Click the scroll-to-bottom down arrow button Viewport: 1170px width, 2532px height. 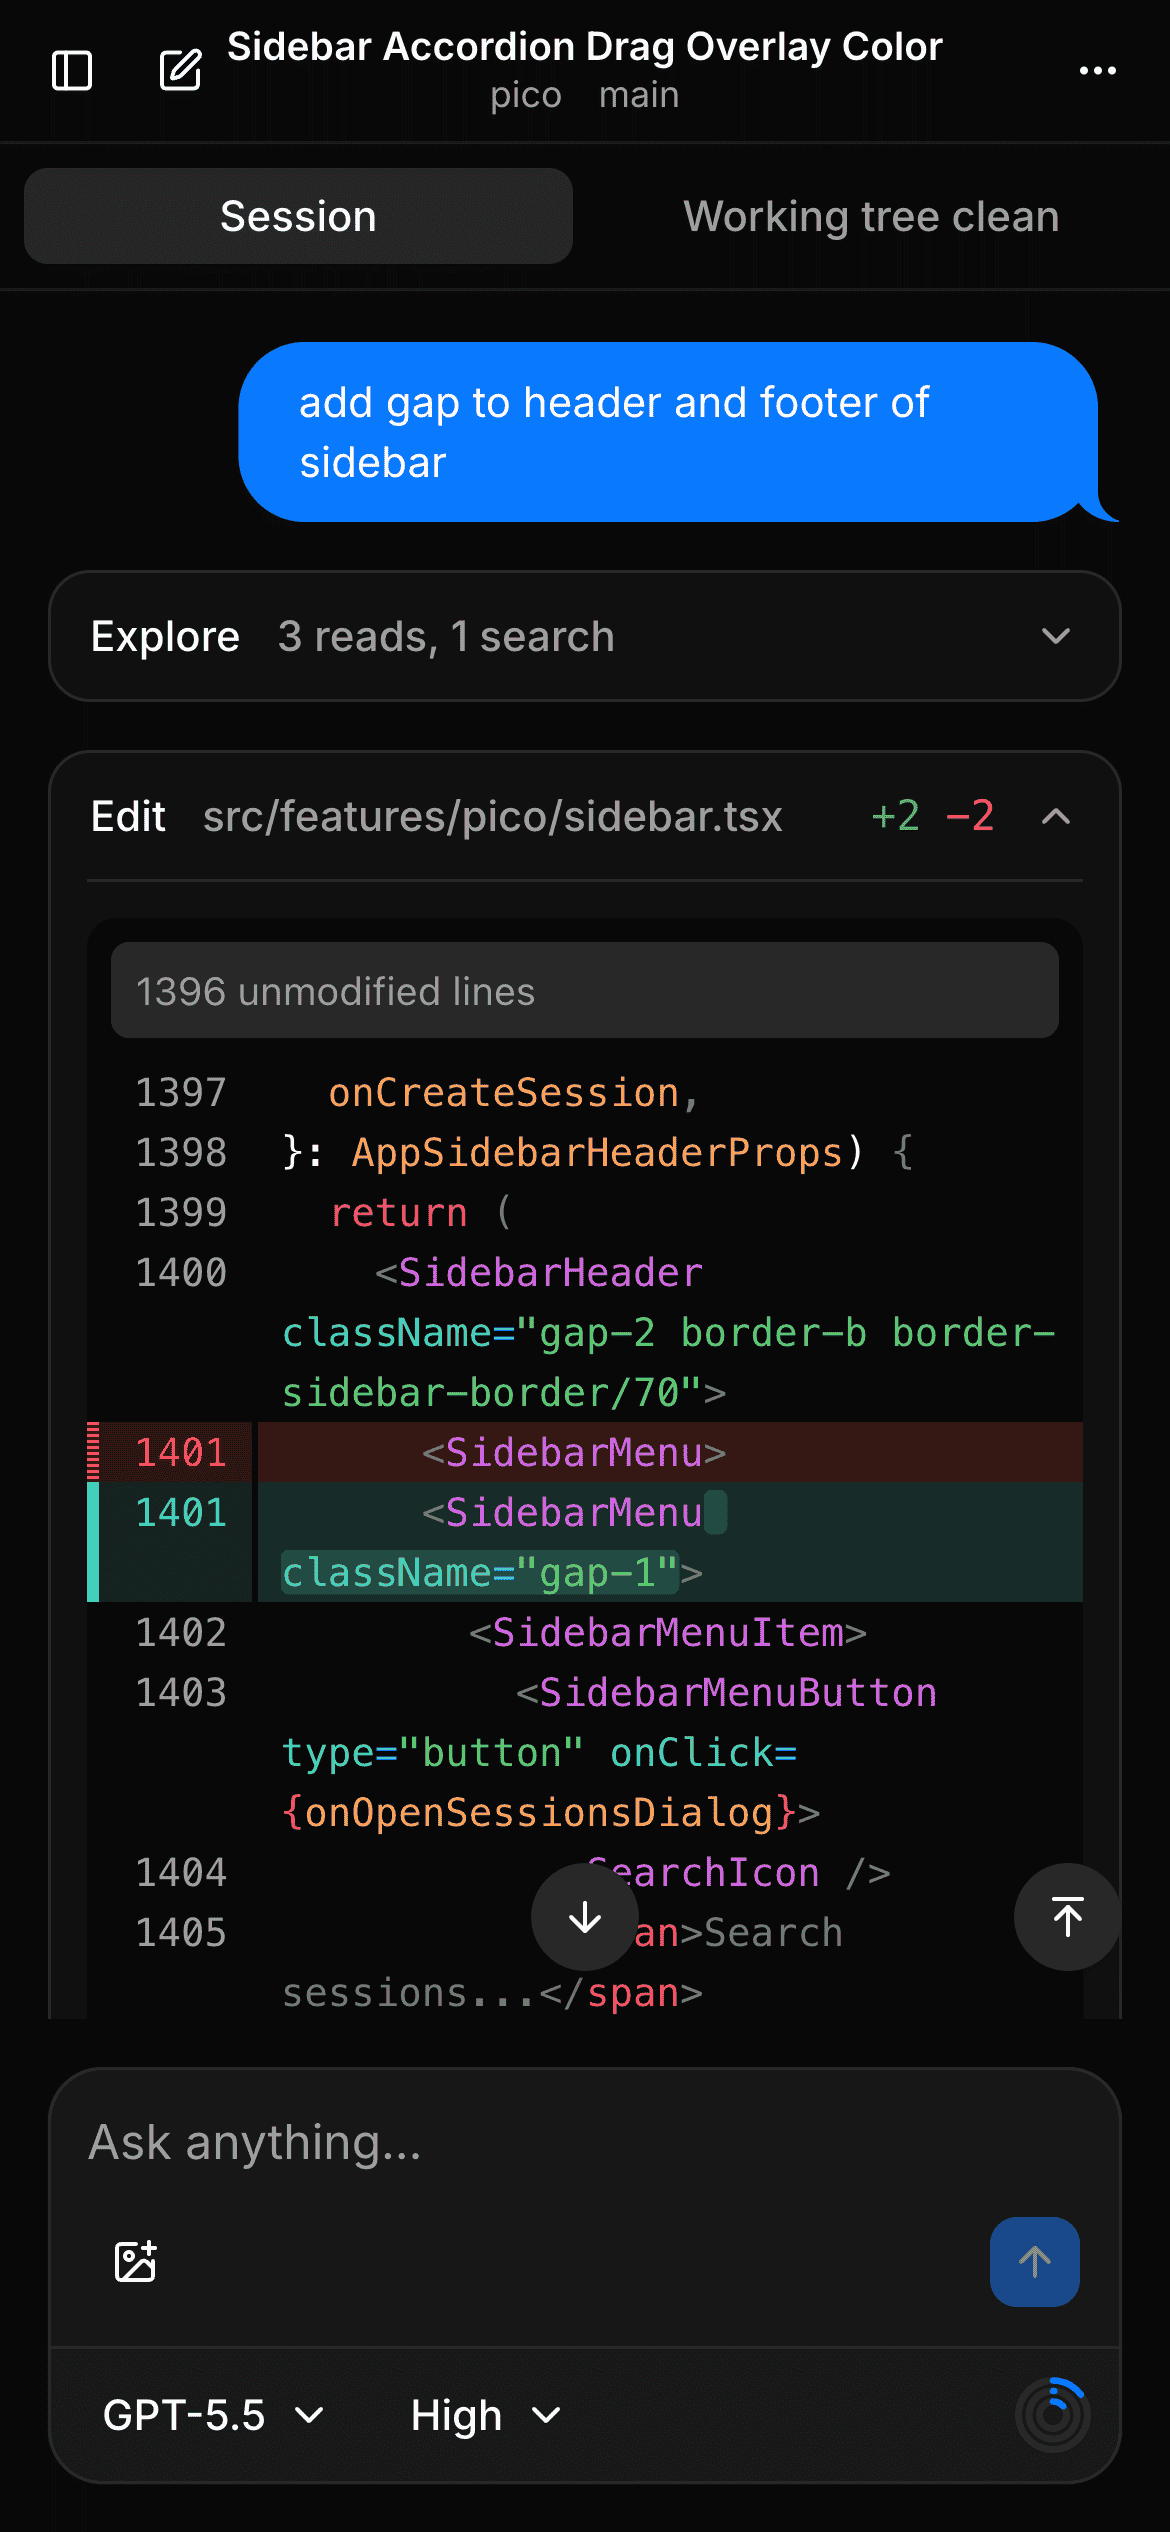(x=585, y=1917)
